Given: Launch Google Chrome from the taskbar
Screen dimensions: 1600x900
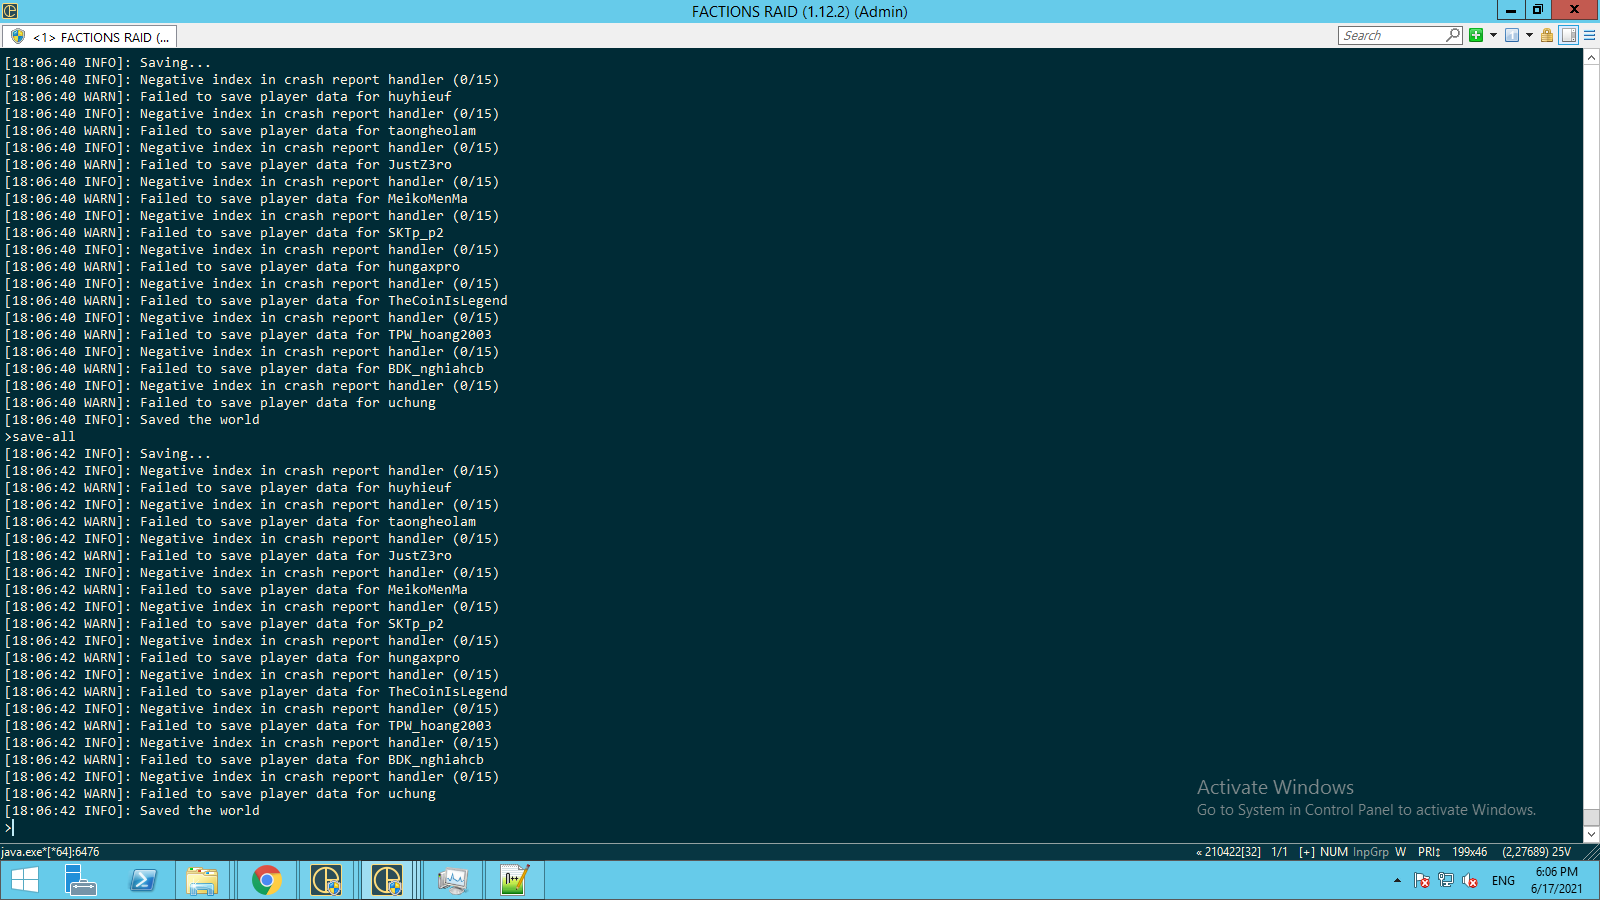Looking at the screenshot, I should click(266, 880).
